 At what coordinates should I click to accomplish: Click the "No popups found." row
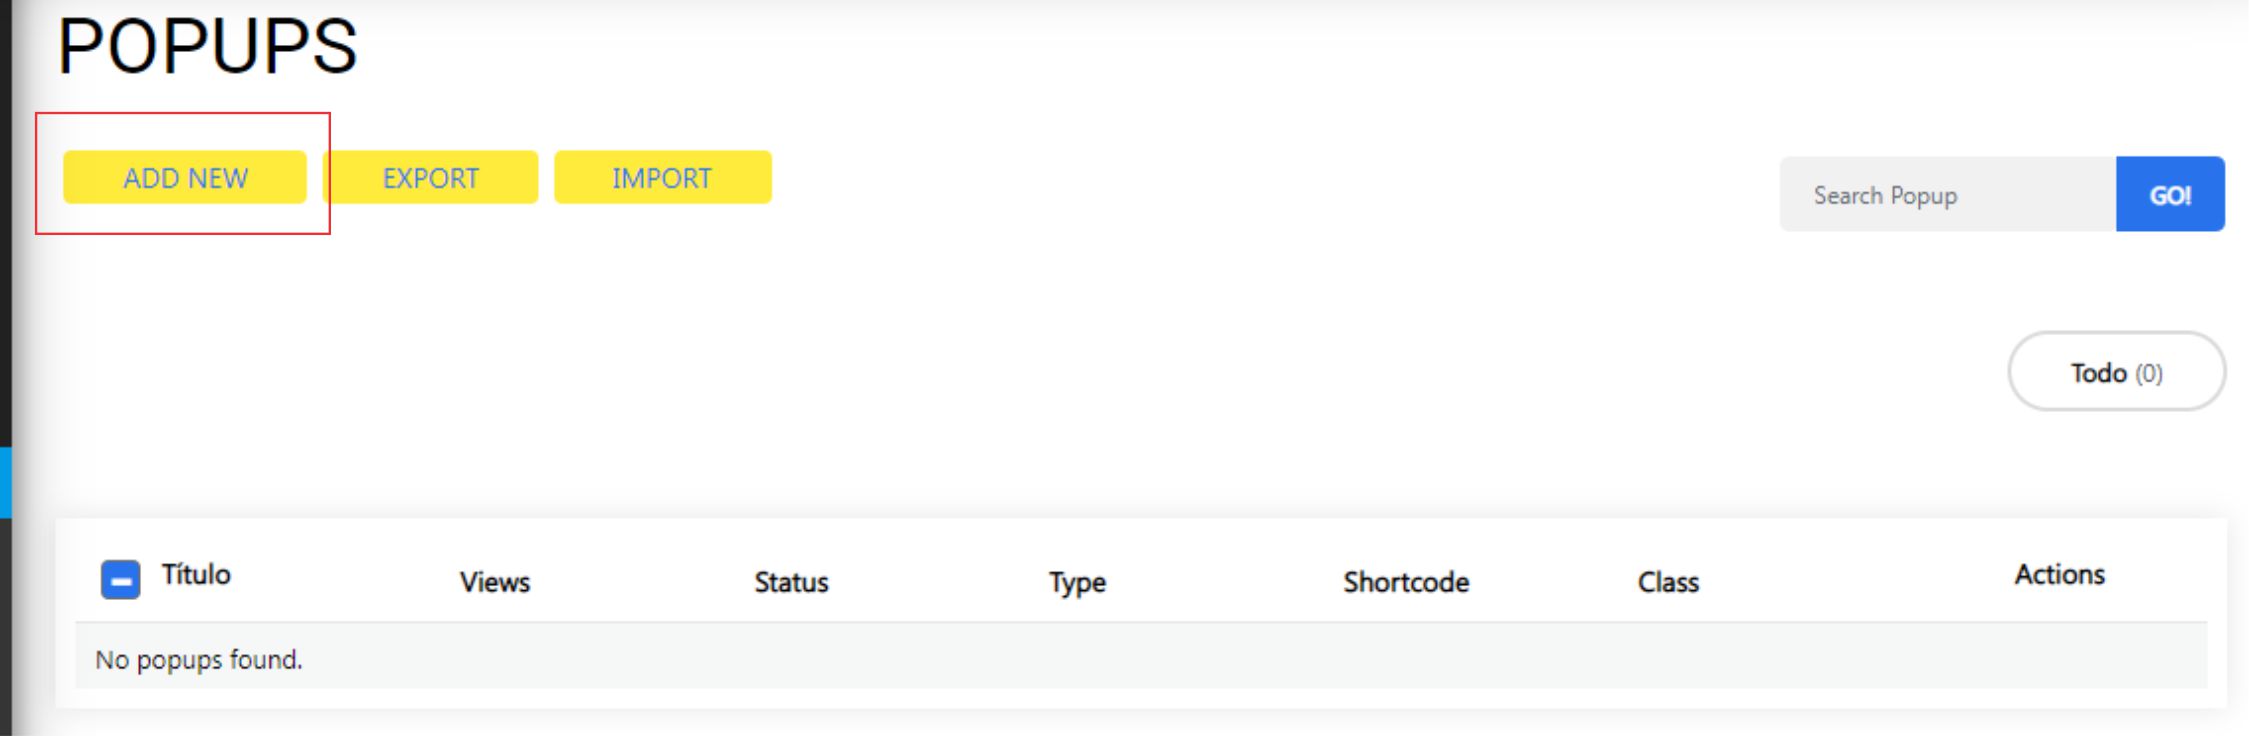[x=199, y=659]
